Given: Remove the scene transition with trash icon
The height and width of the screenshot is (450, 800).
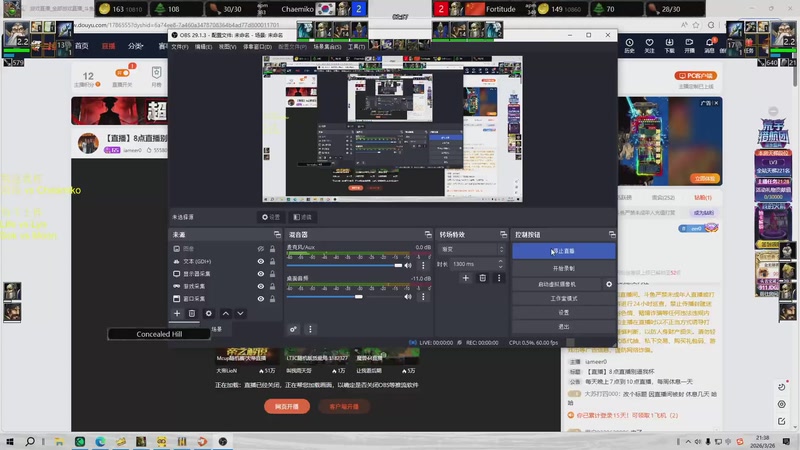Looking at the screenshot, I should 483,278.
